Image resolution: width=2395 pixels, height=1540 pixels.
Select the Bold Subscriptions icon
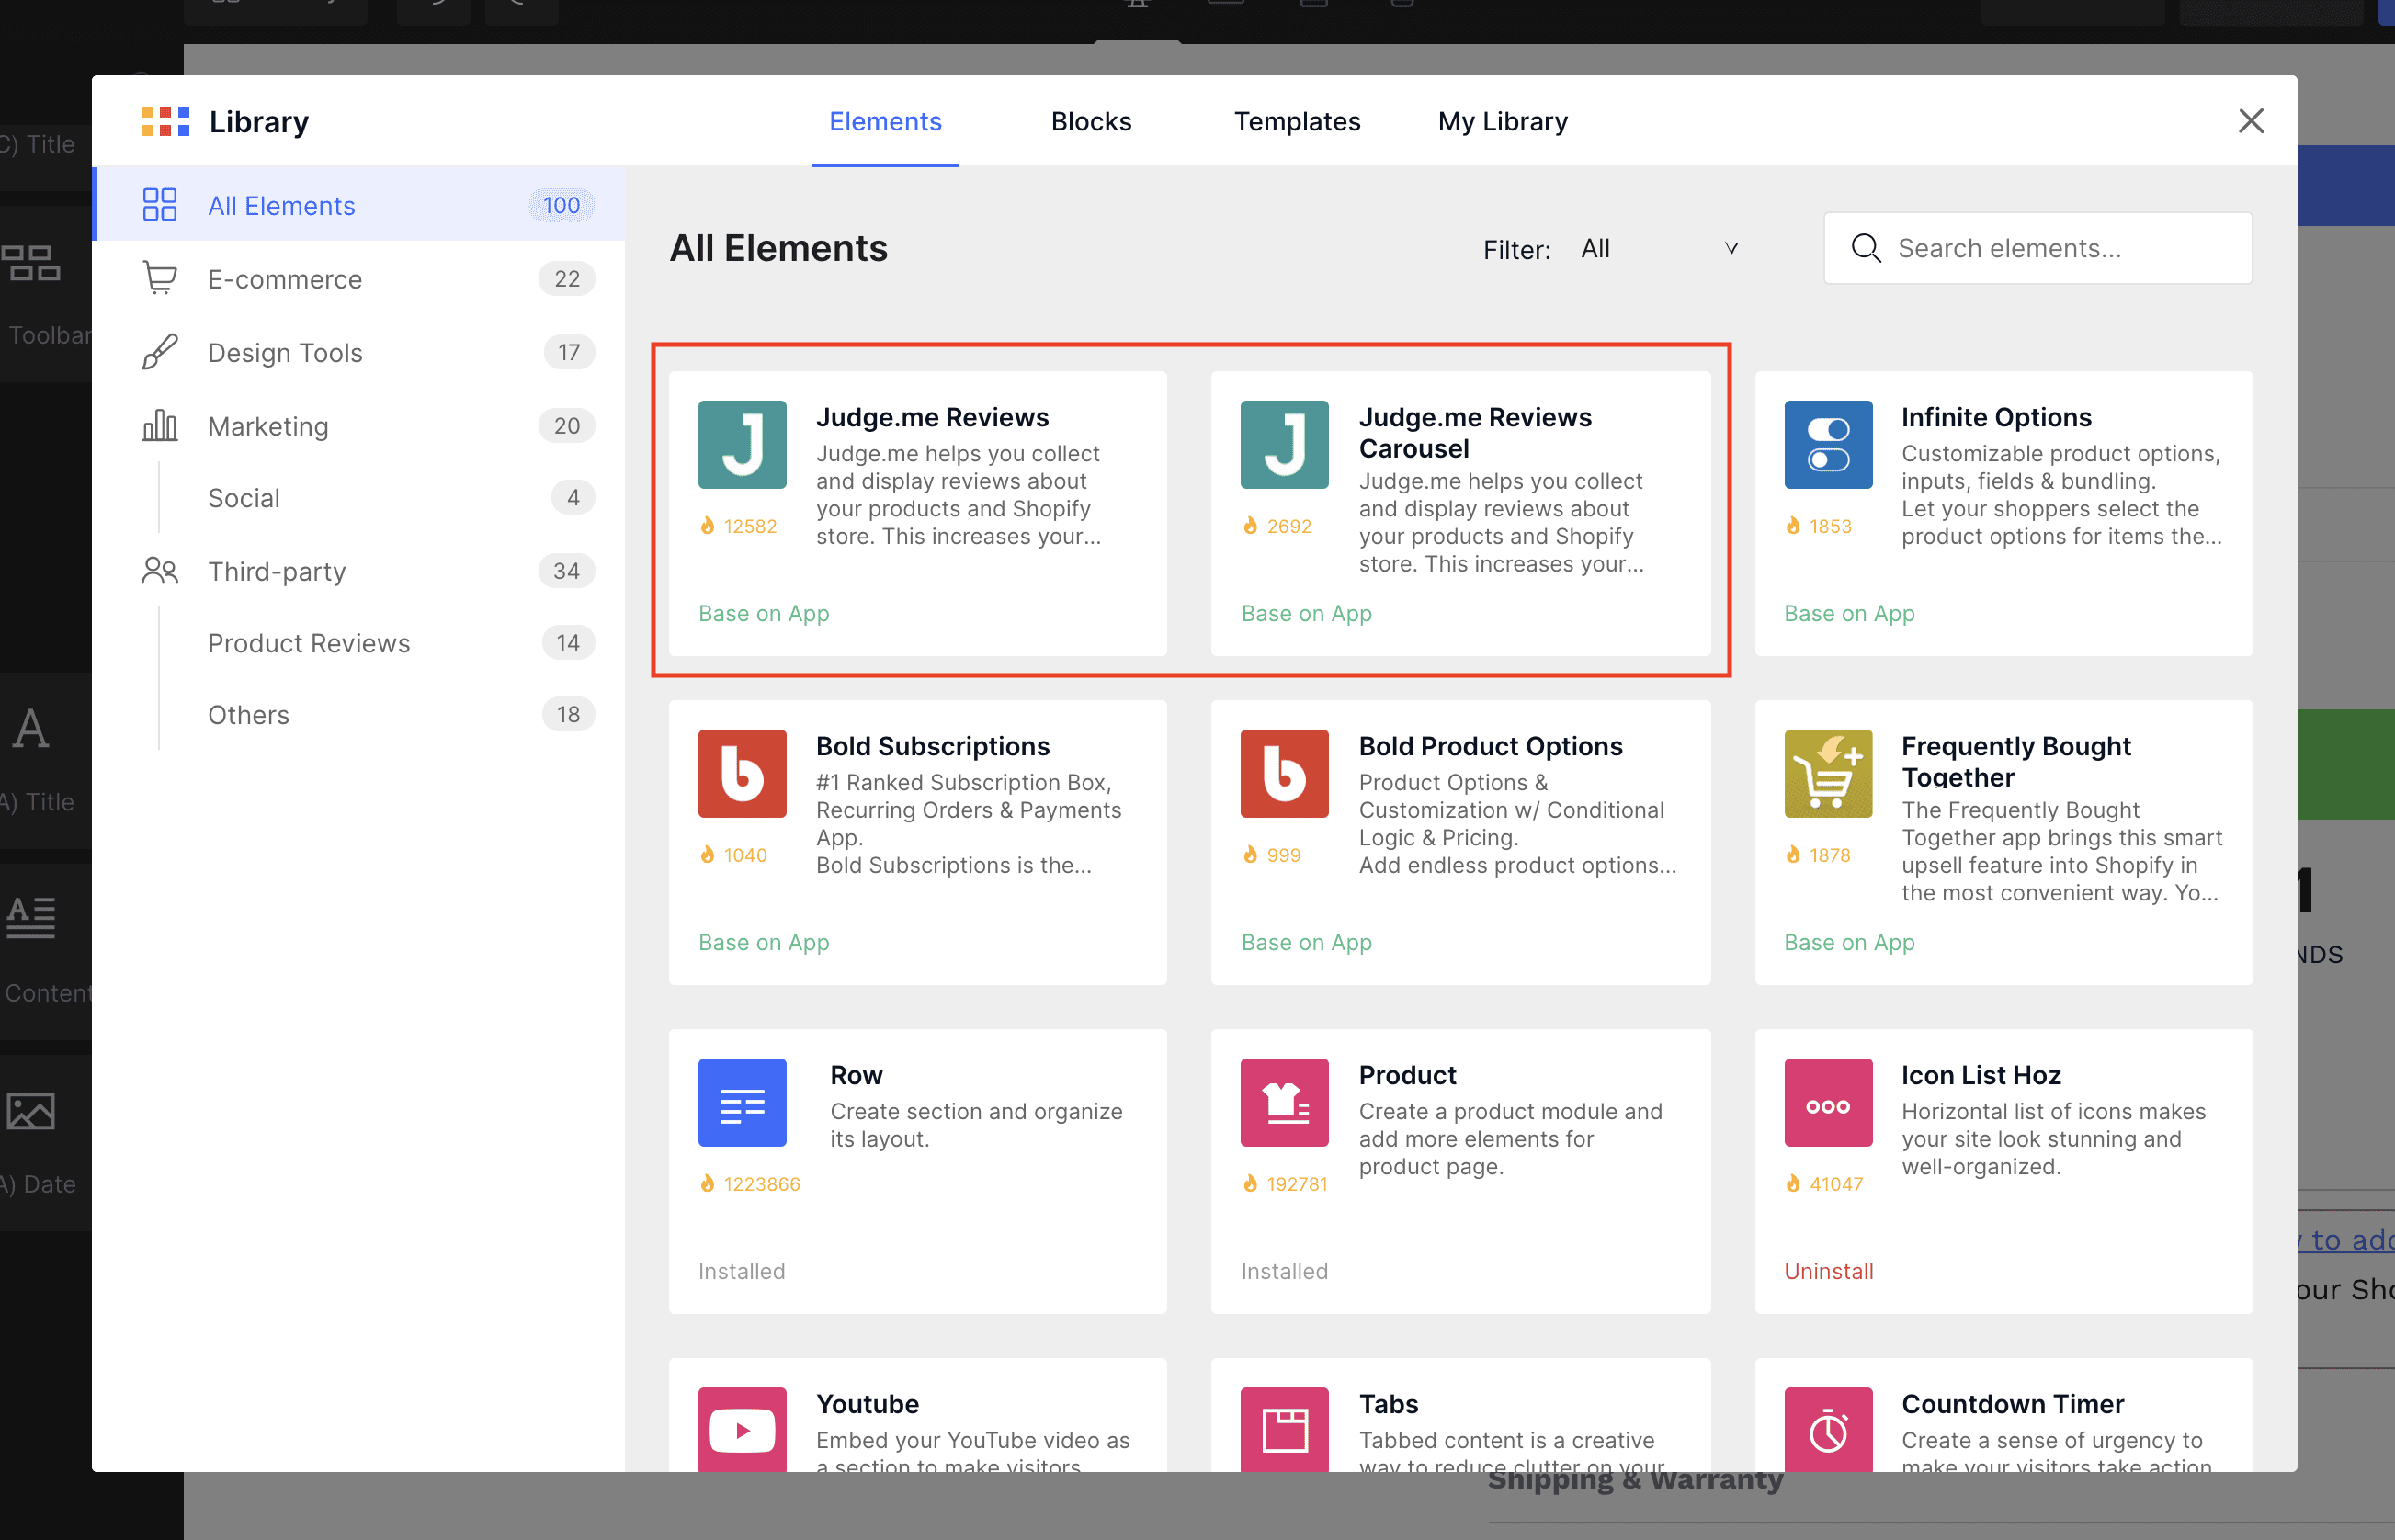[742, 773]
